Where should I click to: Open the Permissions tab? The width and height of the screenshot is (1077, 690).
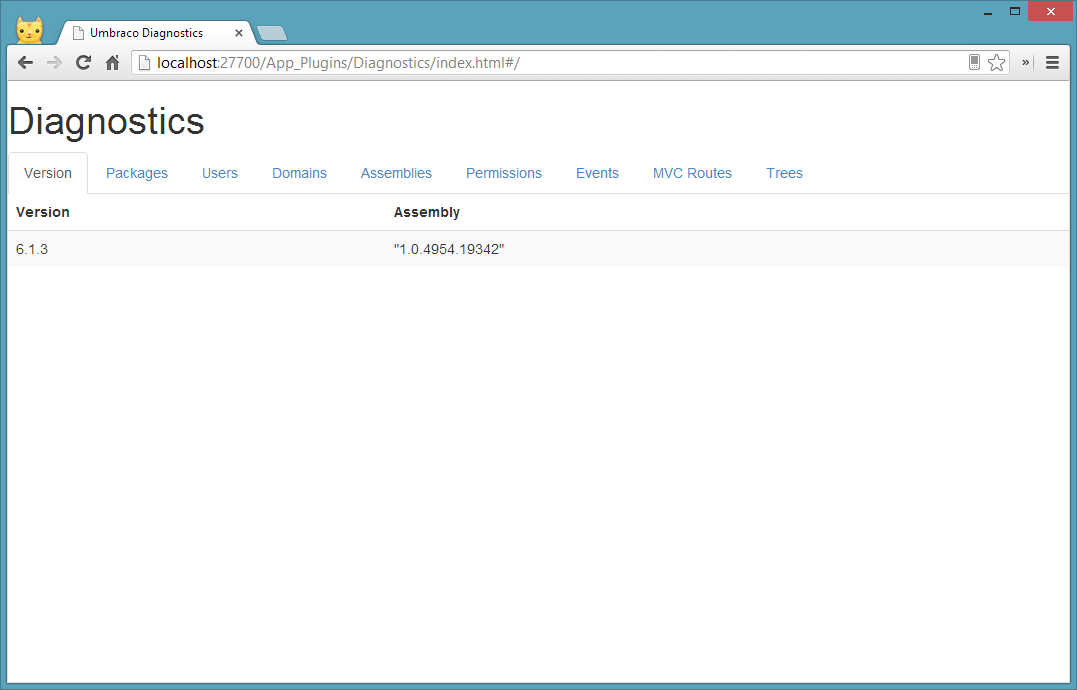pos(504,173)
